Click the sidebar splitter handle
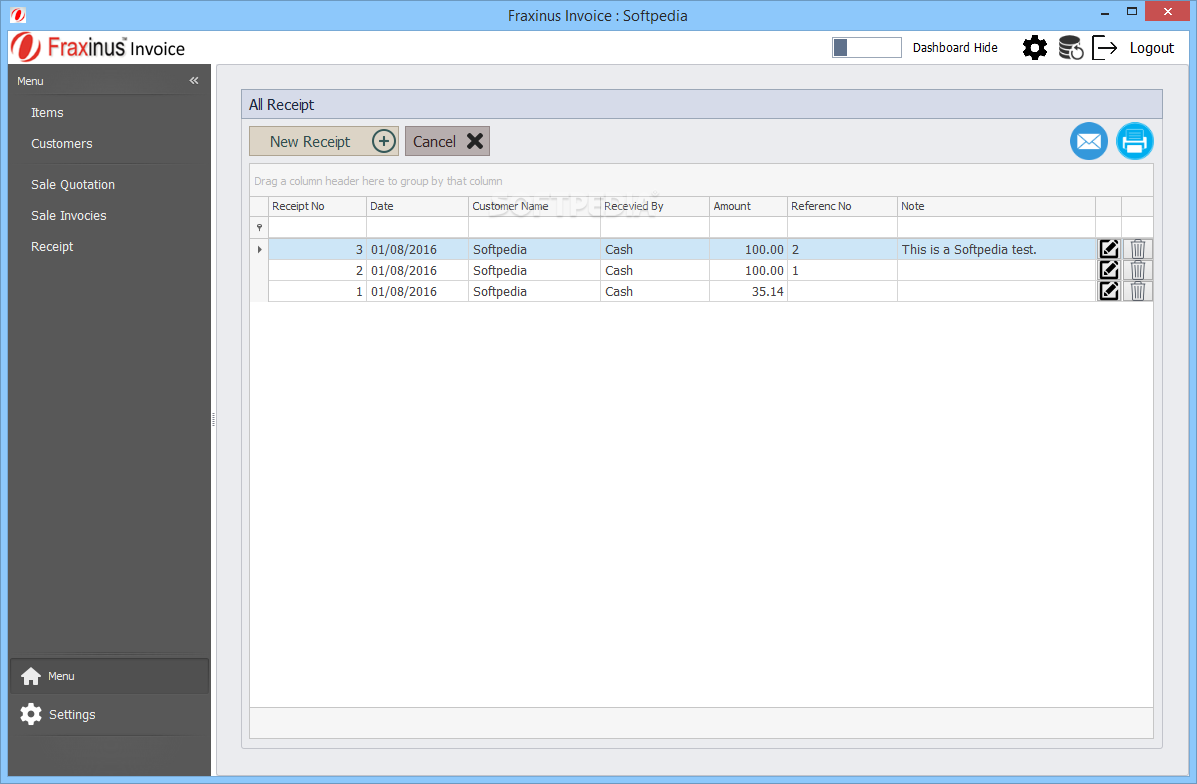1197x784 pixels. coord(213,419)
